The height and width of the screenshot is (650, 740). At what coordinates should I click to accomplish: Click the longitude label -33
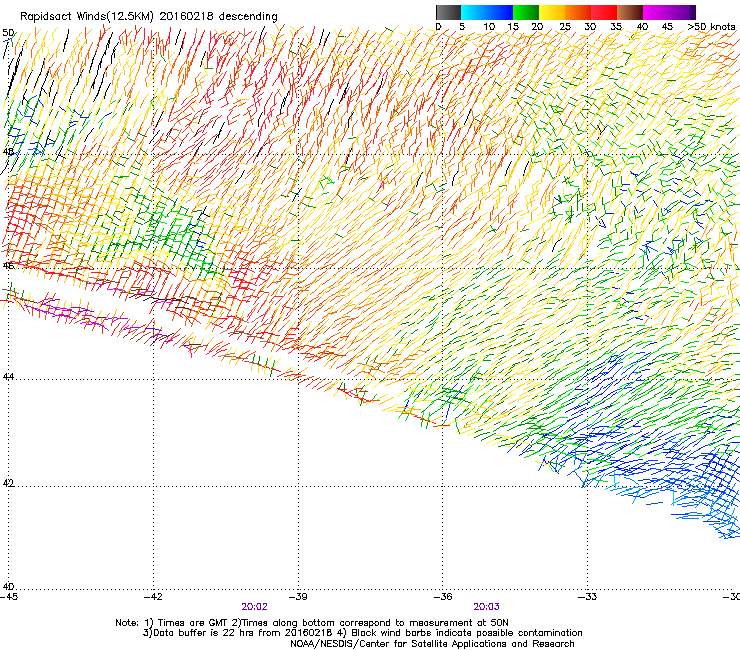pyautogui.click(x=588, y=597)
